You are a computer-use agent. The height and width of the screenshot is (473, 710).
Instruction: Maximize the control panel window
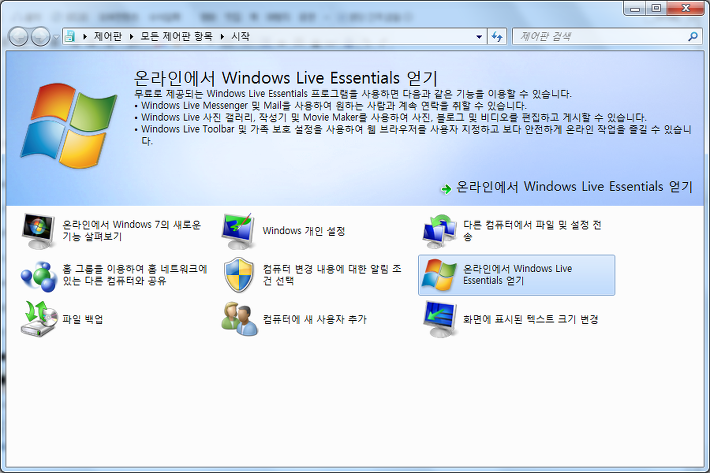pos(656,8)
